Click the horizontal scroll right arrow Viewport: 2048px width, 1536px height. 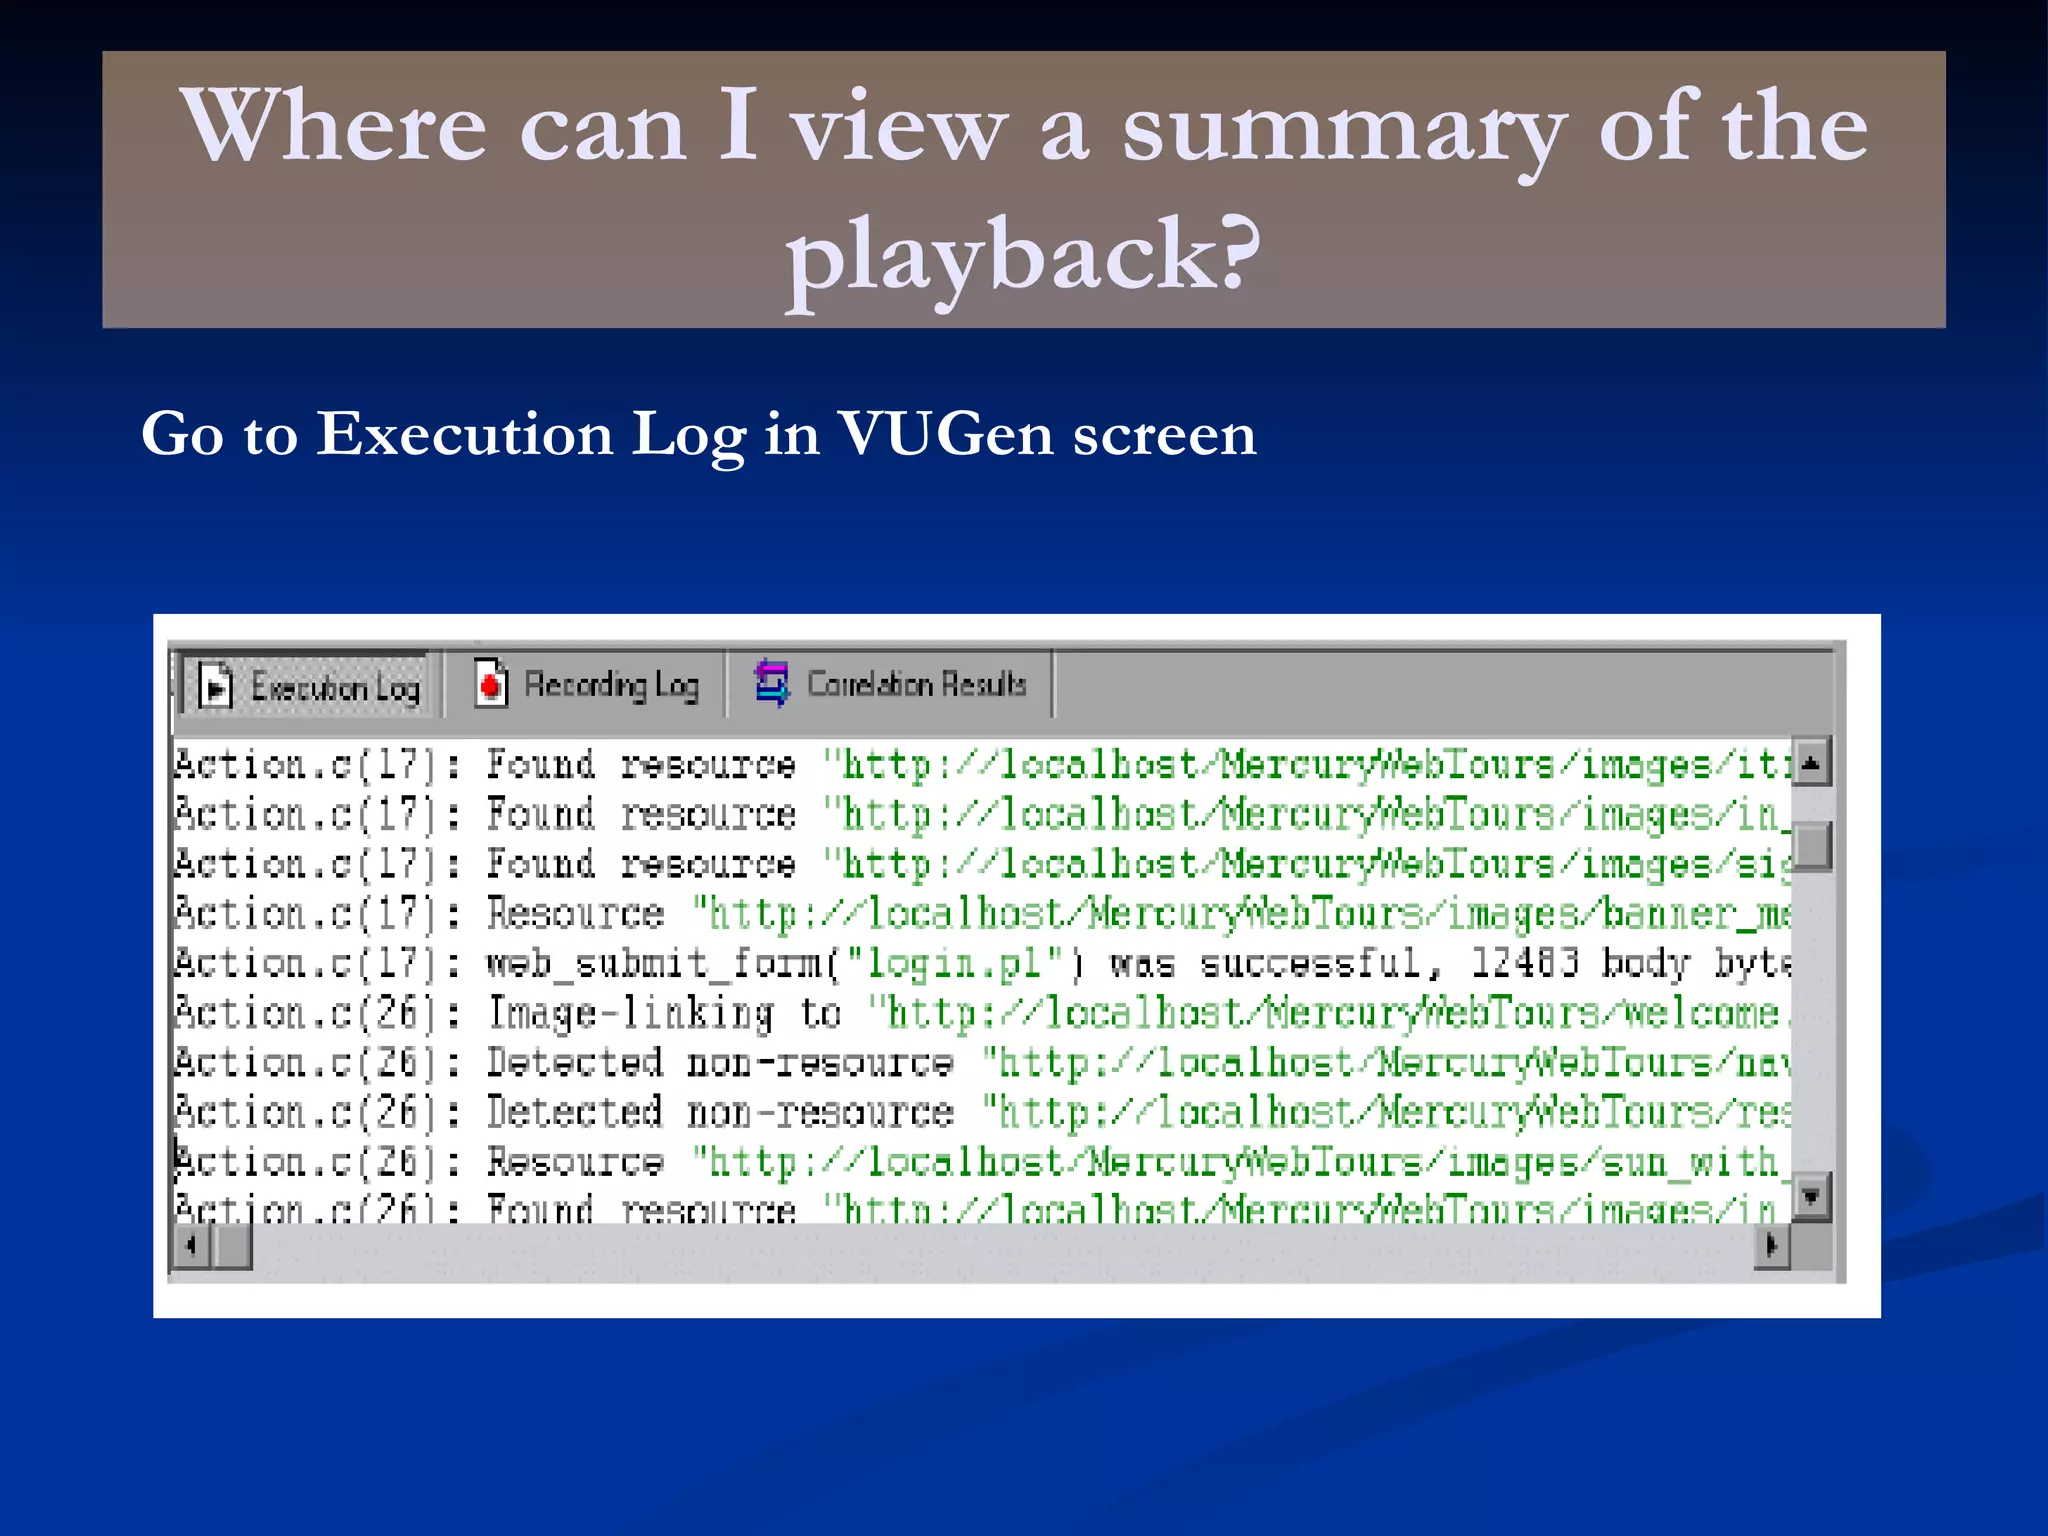[1772, 1246]
